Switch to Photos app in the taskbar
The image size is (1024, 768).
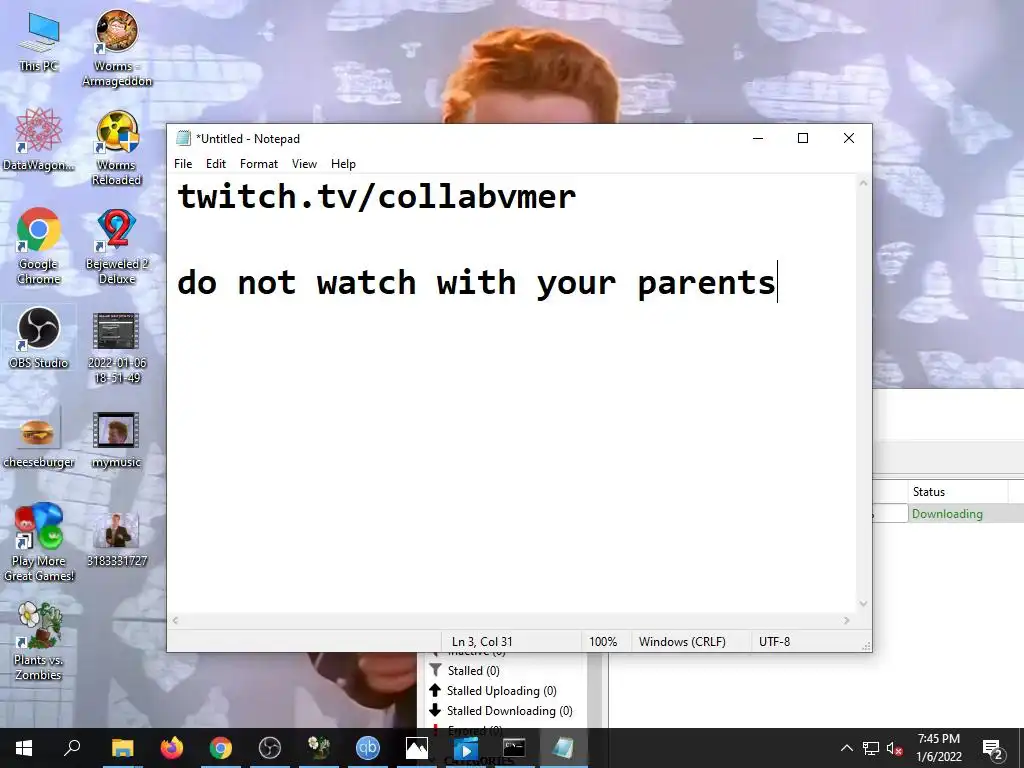417,748
